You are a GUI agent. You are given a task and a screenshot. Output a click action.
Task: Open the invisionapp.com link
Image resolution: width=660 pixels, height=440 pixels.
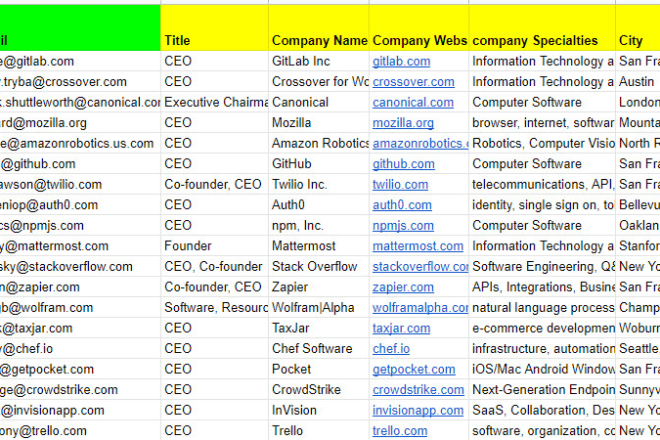418,410
